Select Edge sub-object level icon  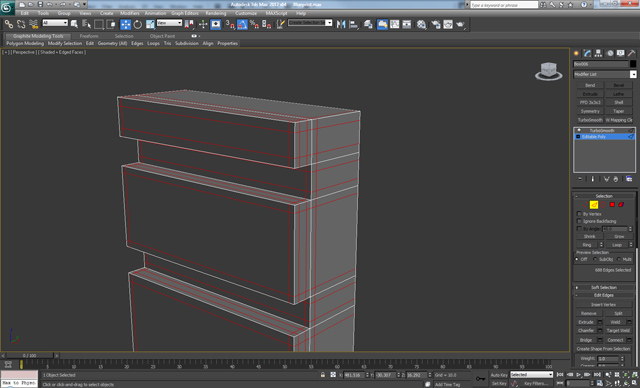pyautogui.click(x=594, y=204)
